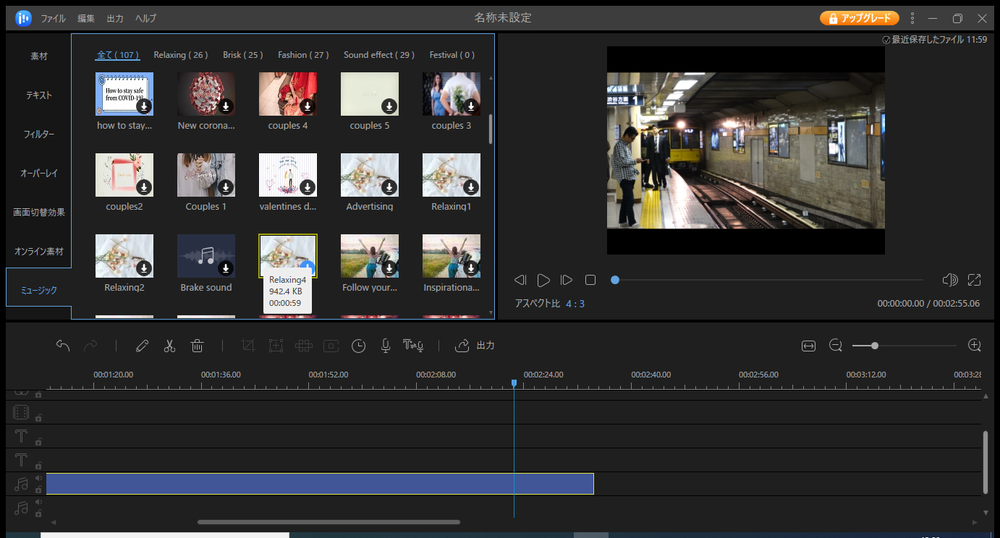Toggle lock on the first text track
The width and height of the screenshot is (1000, 538).
pyautogui.click(x=38, y=442)
